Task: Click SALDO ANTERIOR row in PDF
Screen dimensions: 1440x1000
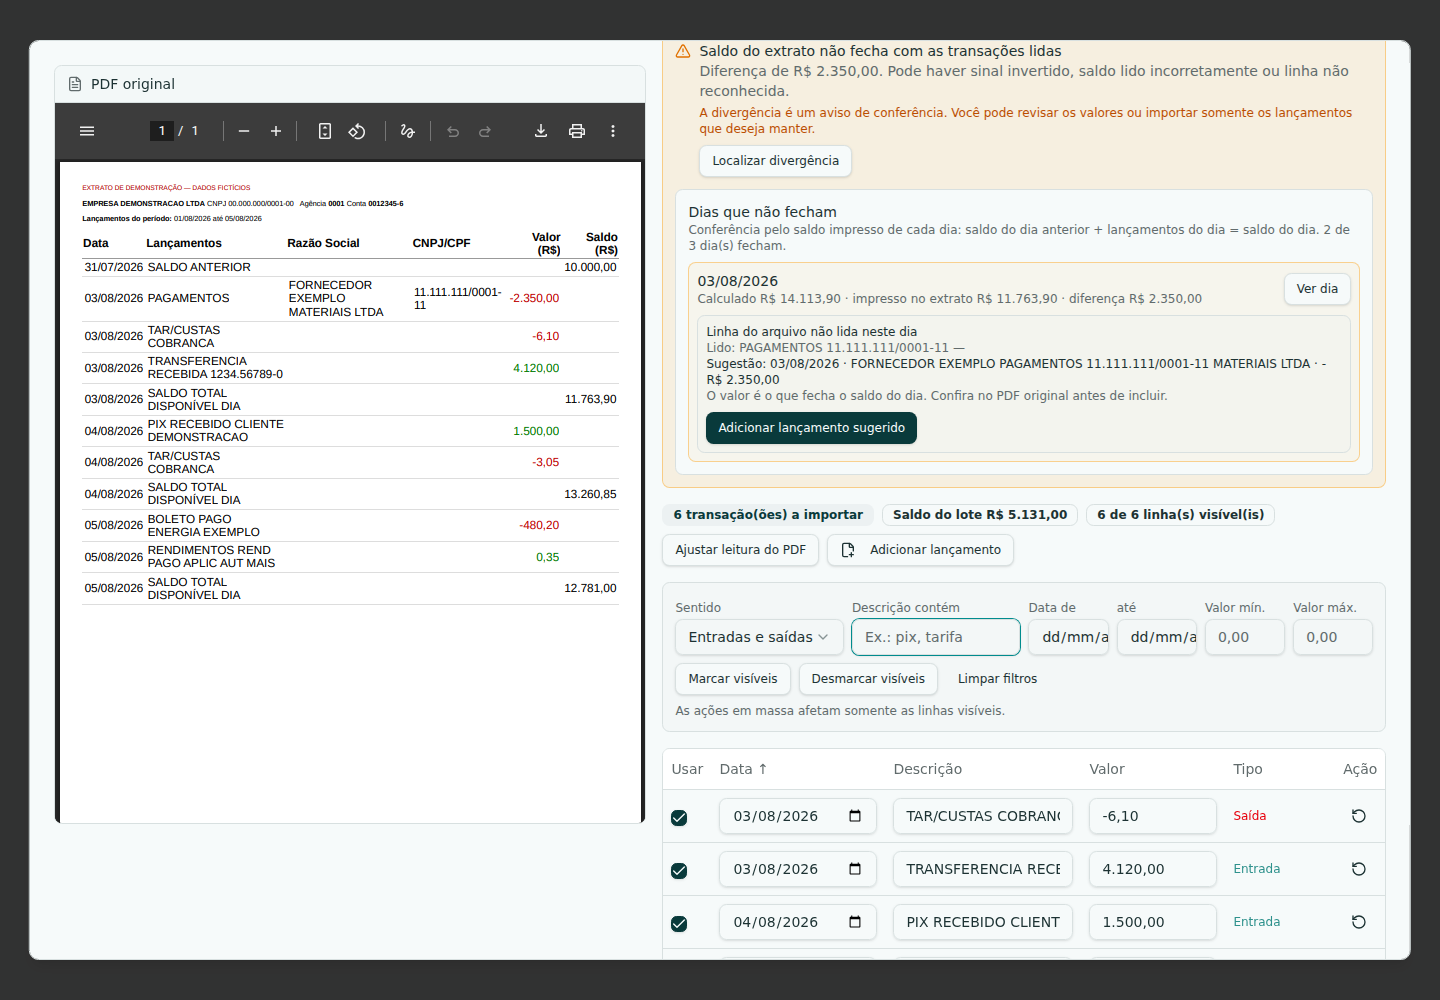Action: click(350, 267)
